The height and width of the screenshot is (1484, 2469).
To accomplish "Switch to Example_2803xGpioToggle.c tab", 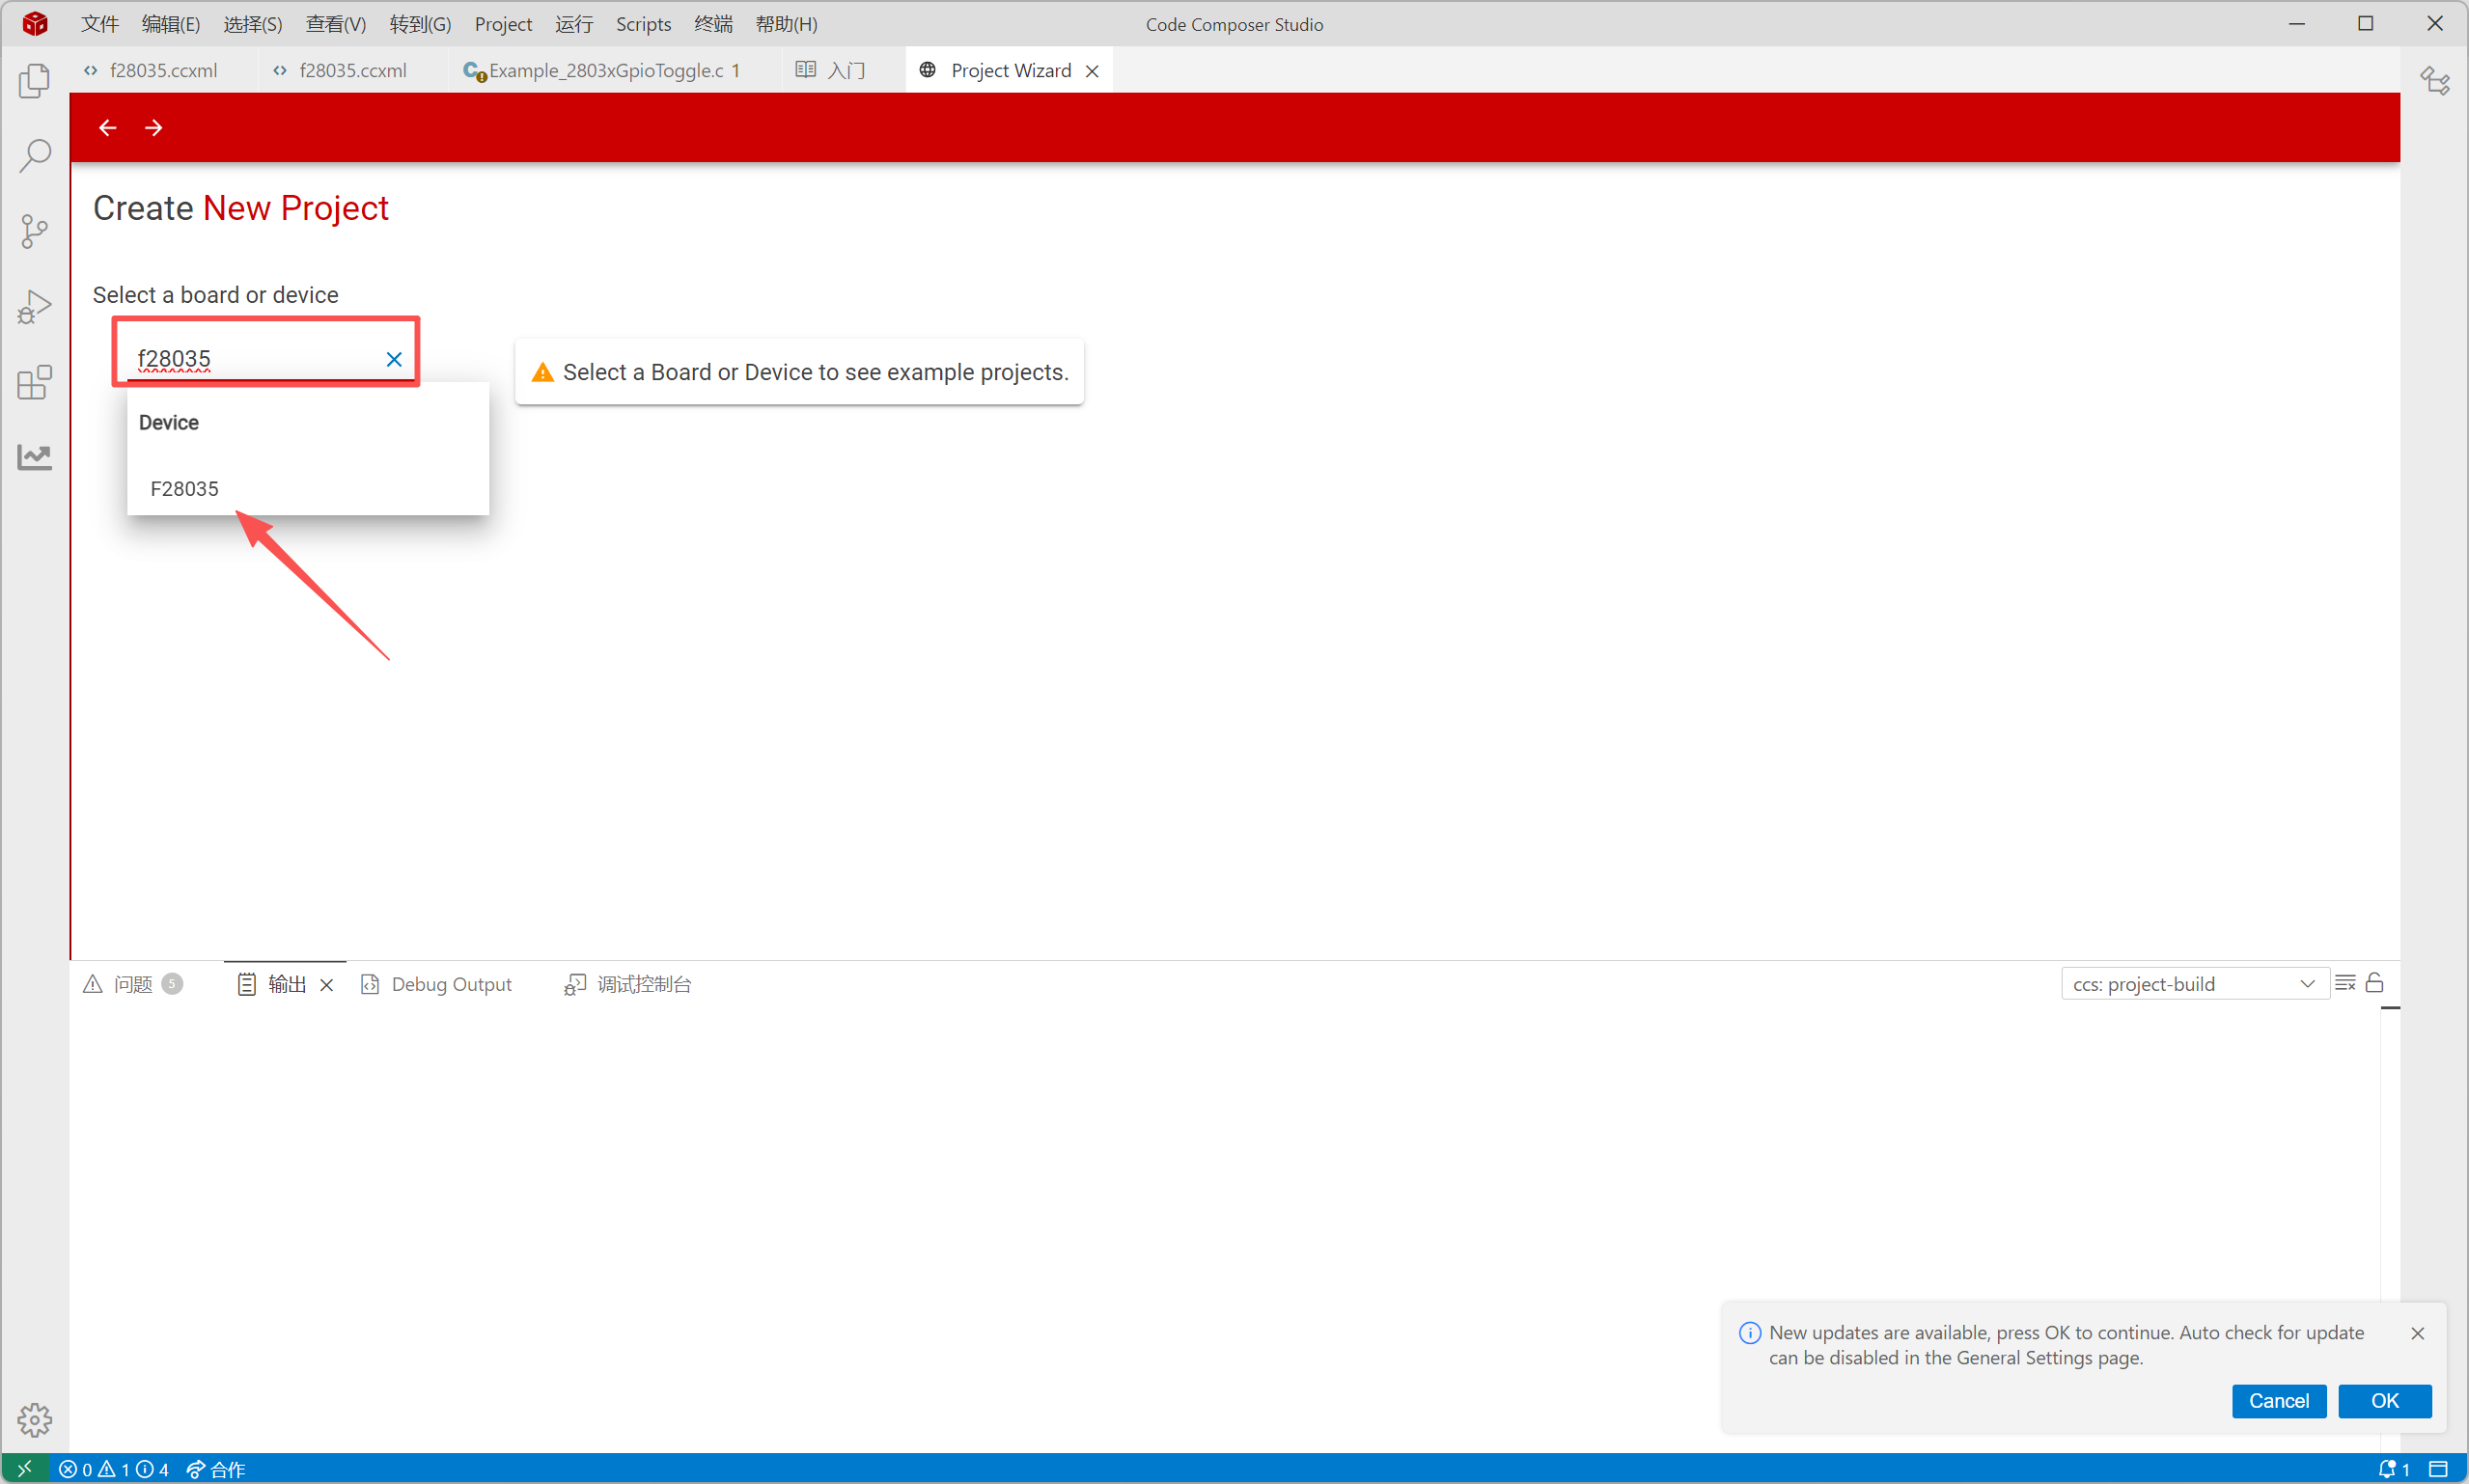I will (x=606, y=71).
